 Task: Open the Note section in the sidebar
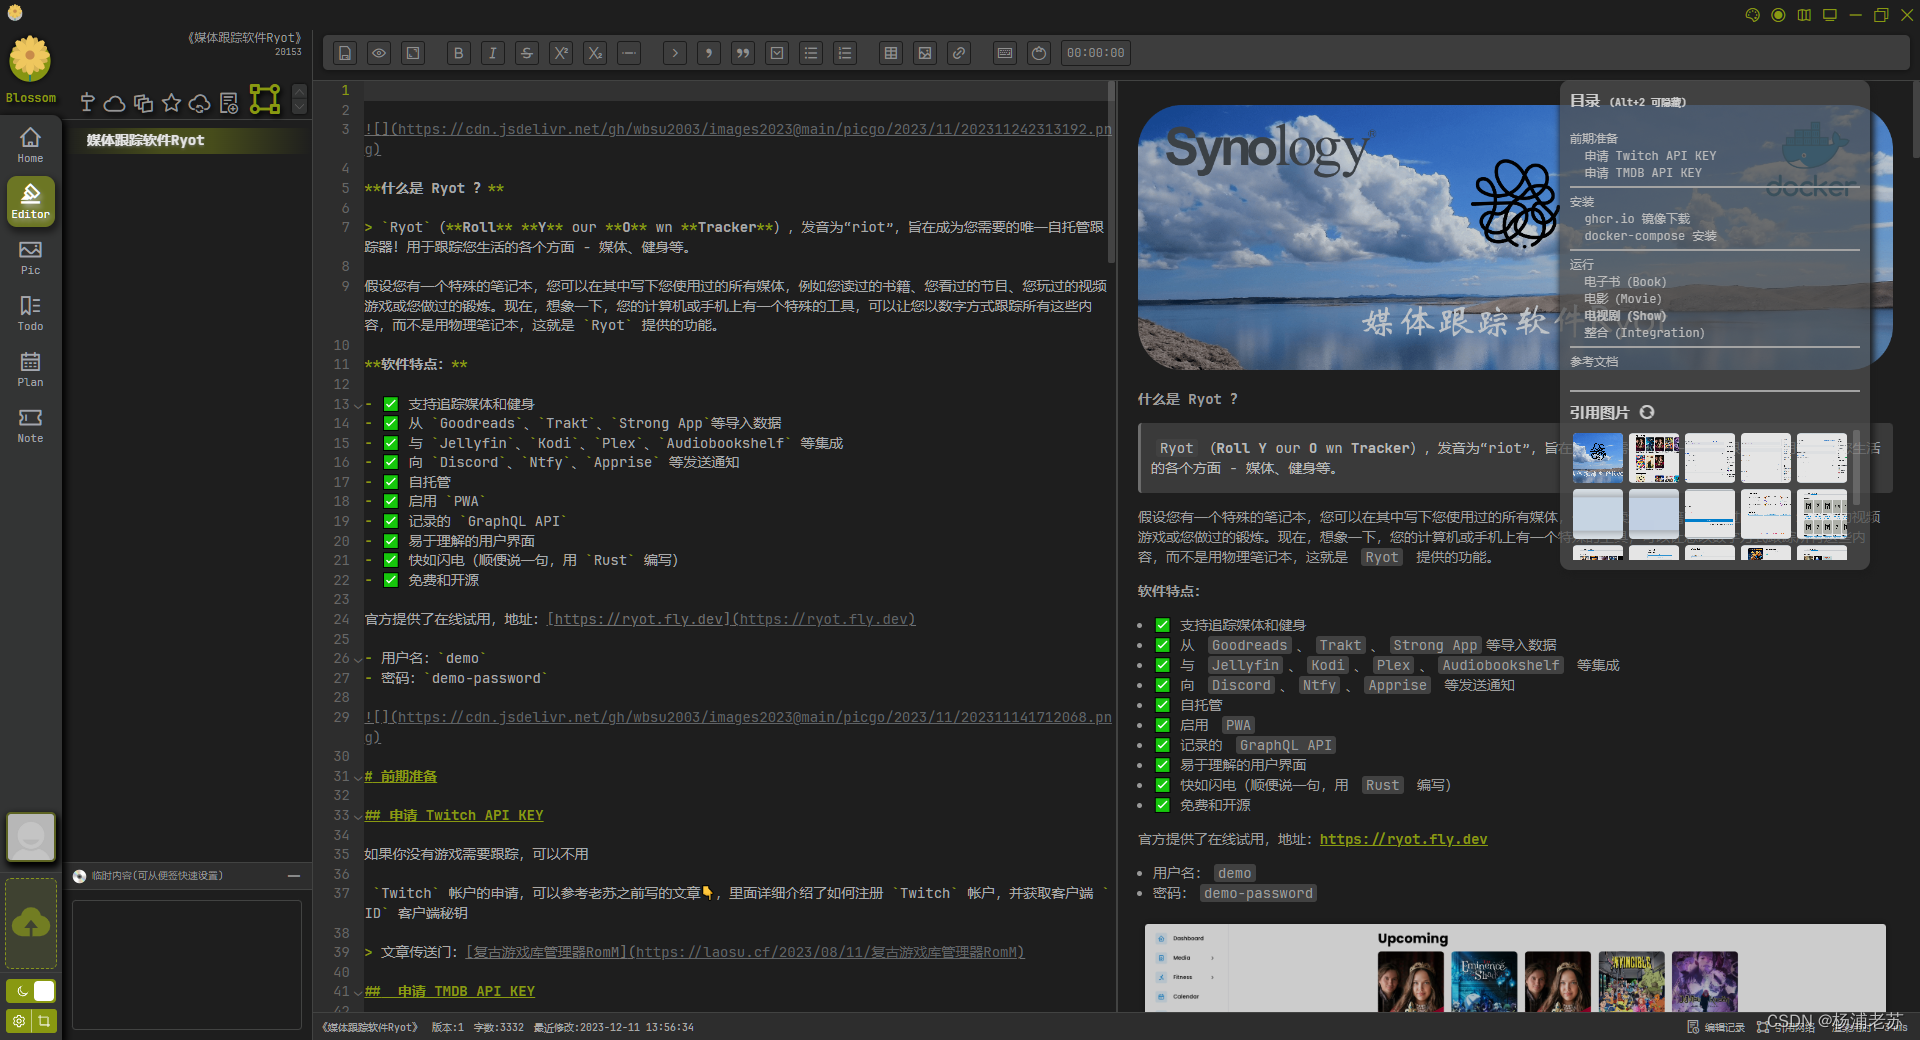(x=31, y=425)
